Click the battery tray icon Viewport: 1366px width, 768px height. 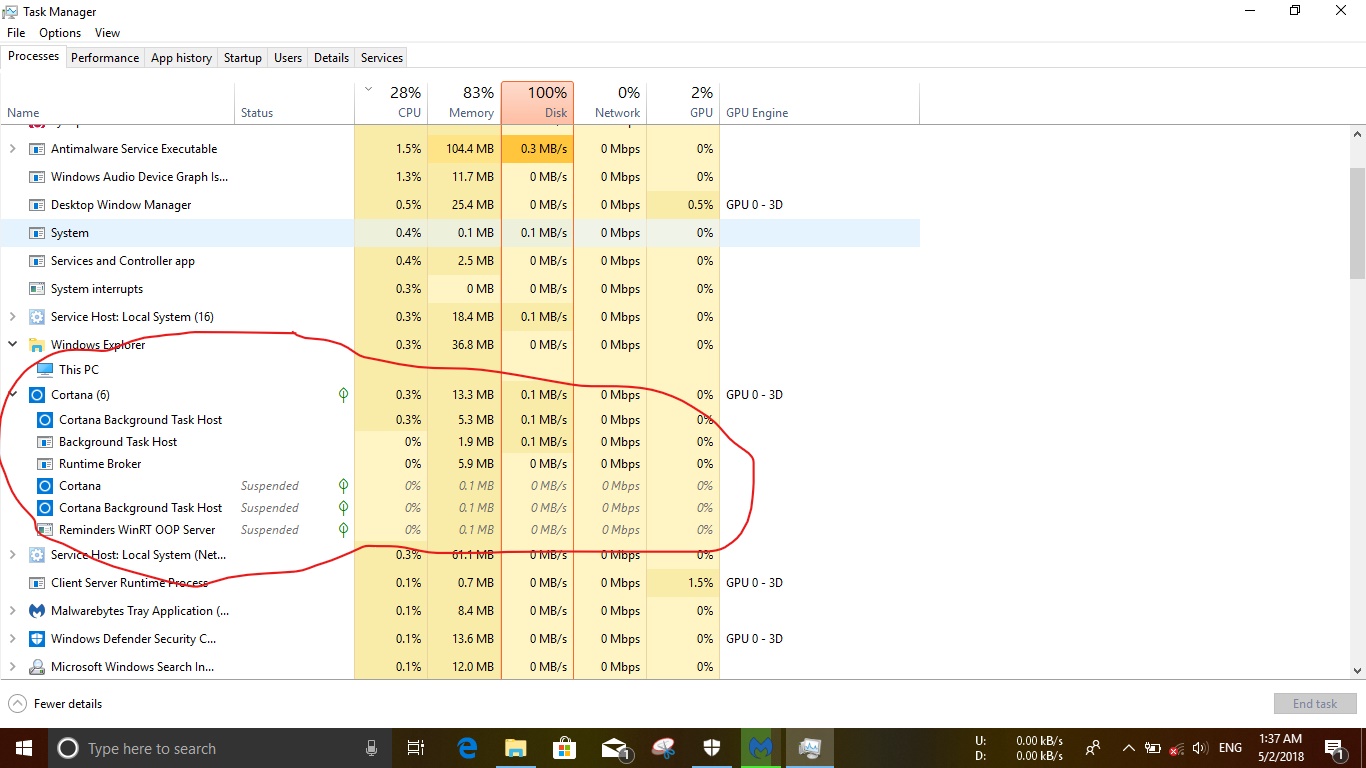1152,748
